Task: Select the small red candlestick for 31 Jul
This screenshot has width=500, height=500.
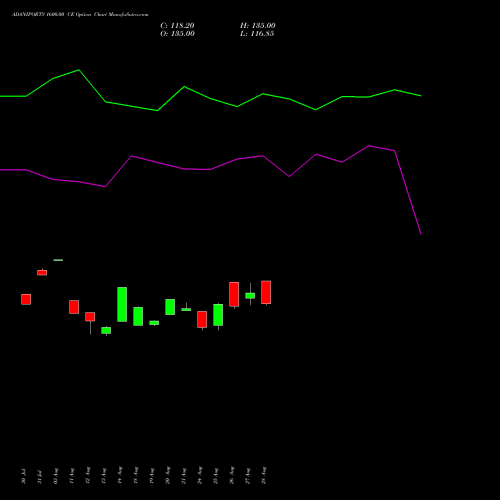Action: 42,272
